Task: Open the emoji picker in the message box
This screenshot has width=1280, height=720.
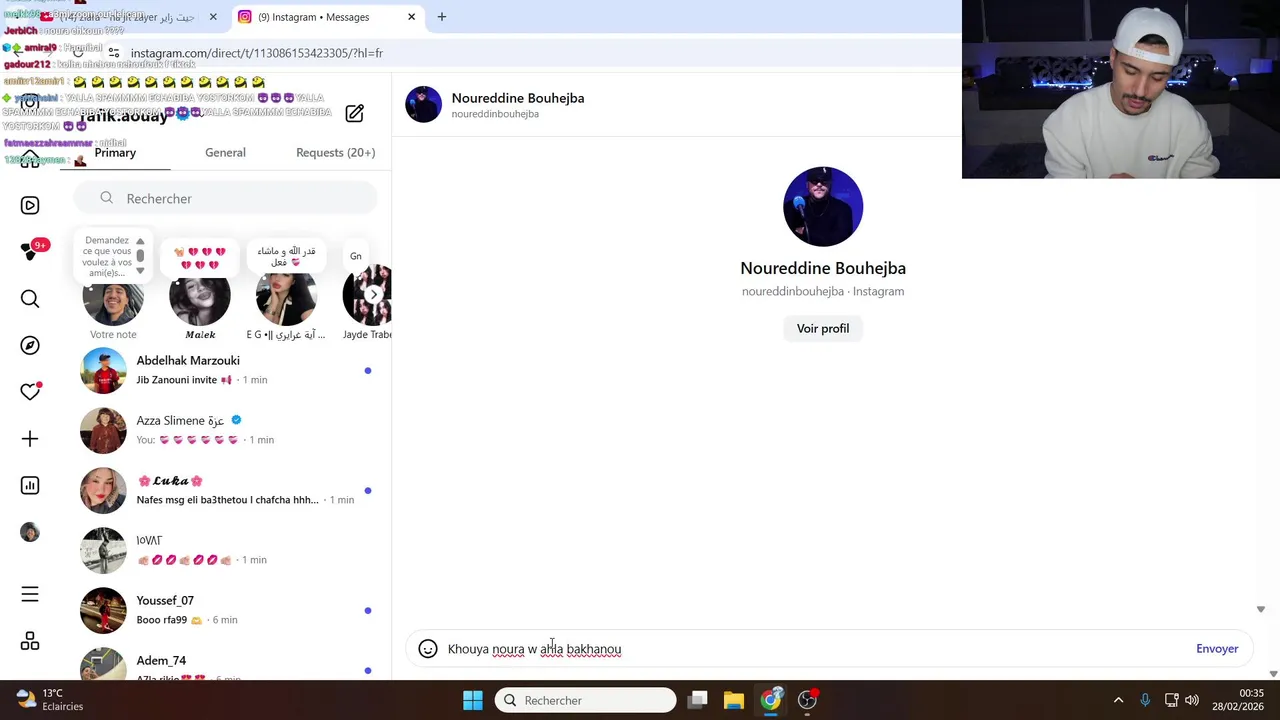Action: pyautogui.click(x=428, y=649)
